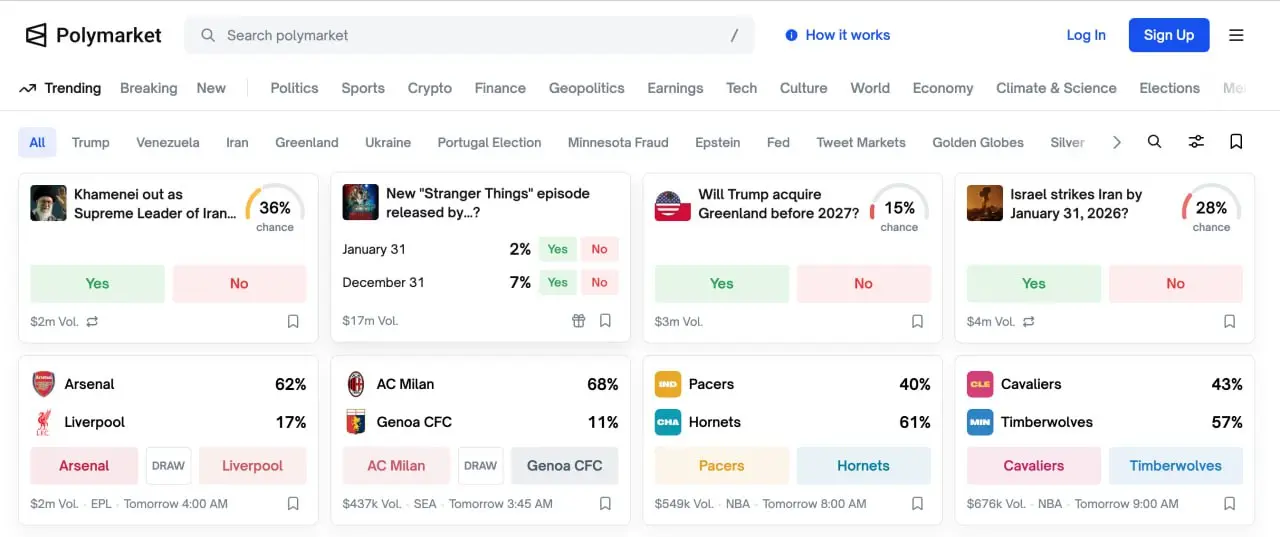Click the search magnifier icon in filter row
1280x537 pixels.
click(1154, 142)
